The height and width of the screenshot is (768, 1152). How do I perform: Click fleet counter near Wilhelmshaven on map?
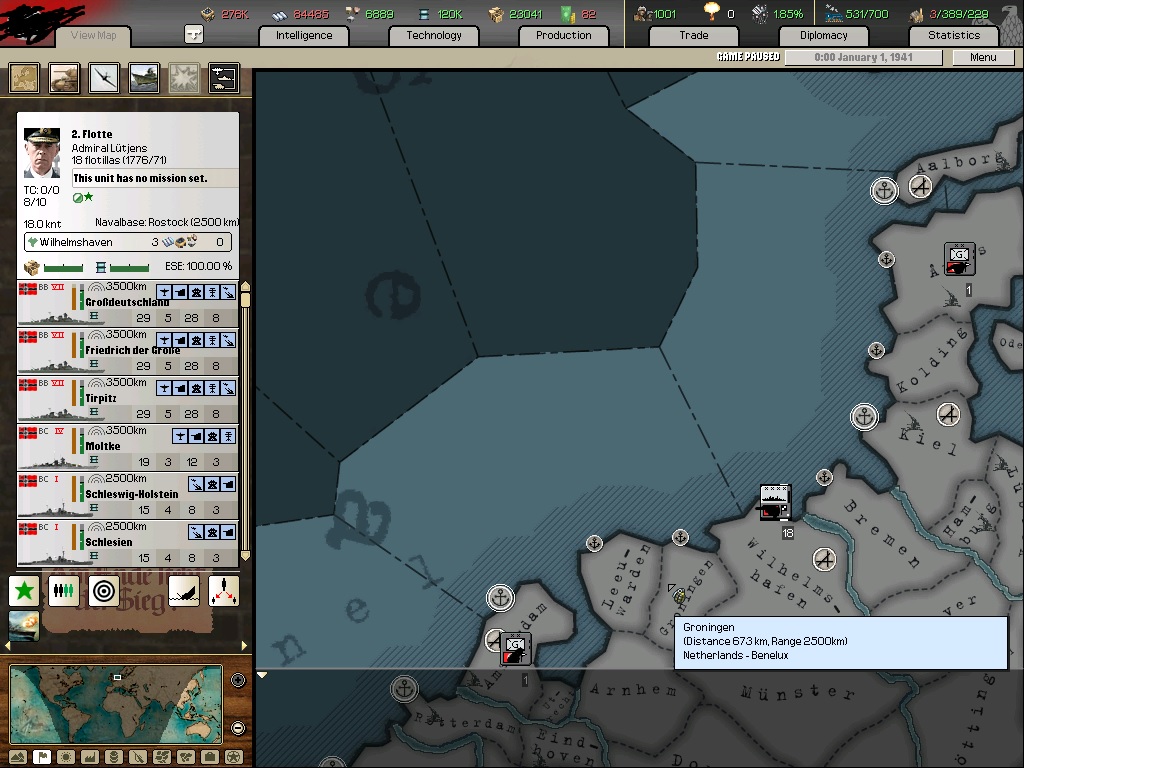click(x=775, y=502)
